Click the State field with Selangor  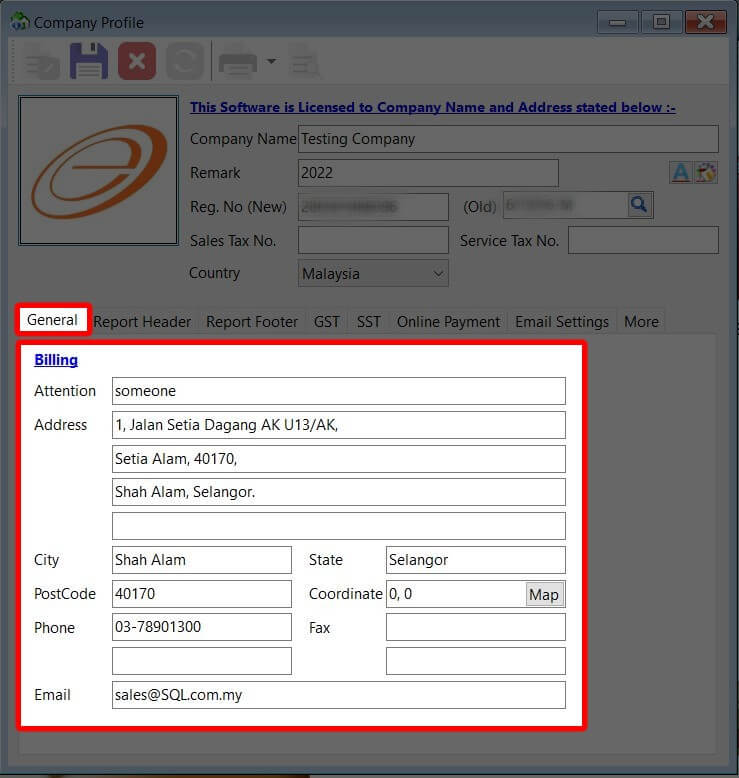tap(475, 560)
